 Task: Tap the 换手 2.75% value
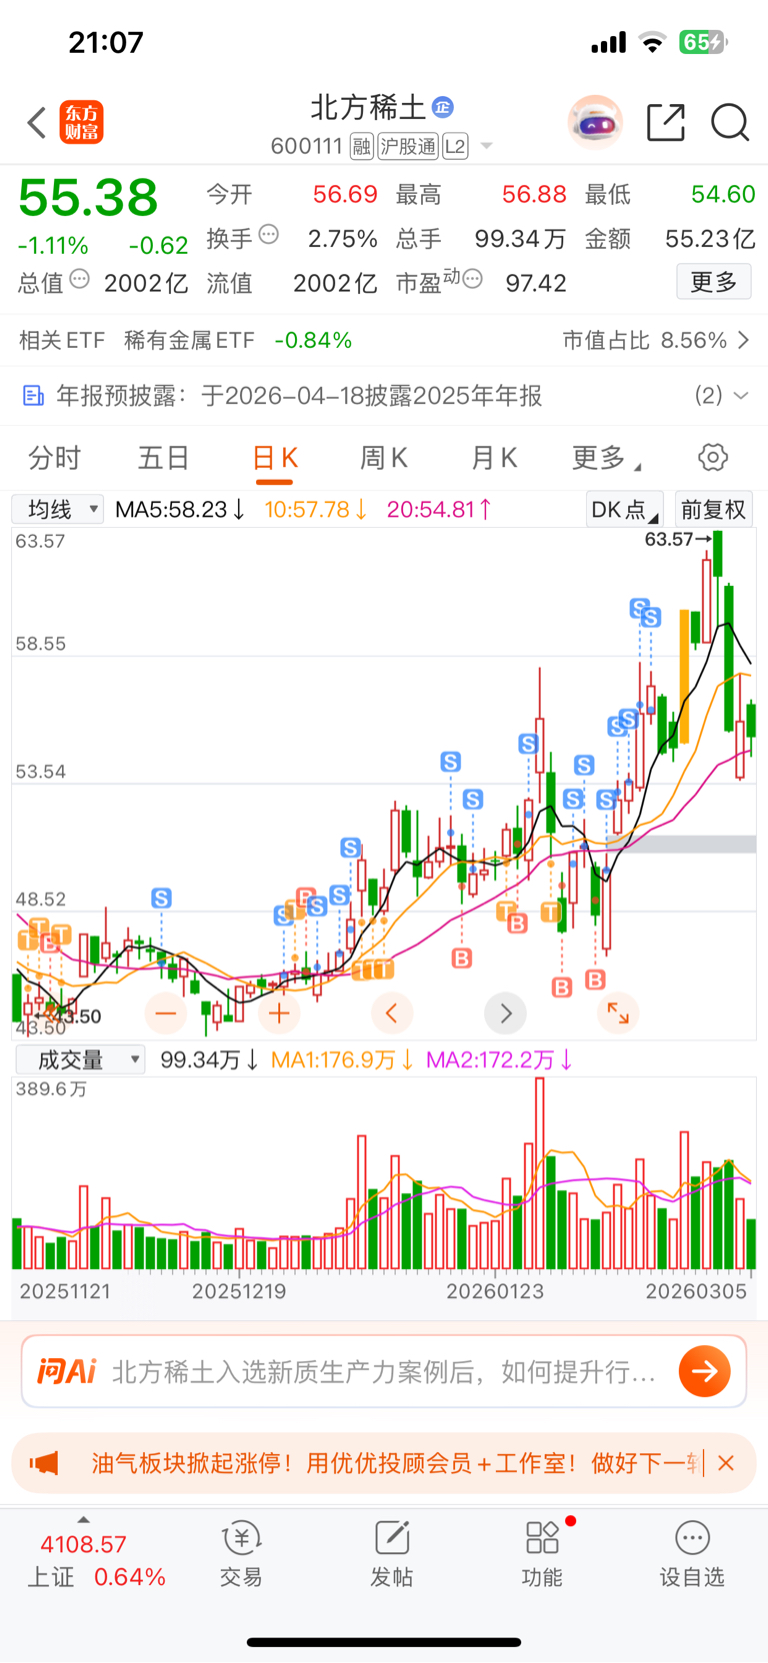click(342, 239)
